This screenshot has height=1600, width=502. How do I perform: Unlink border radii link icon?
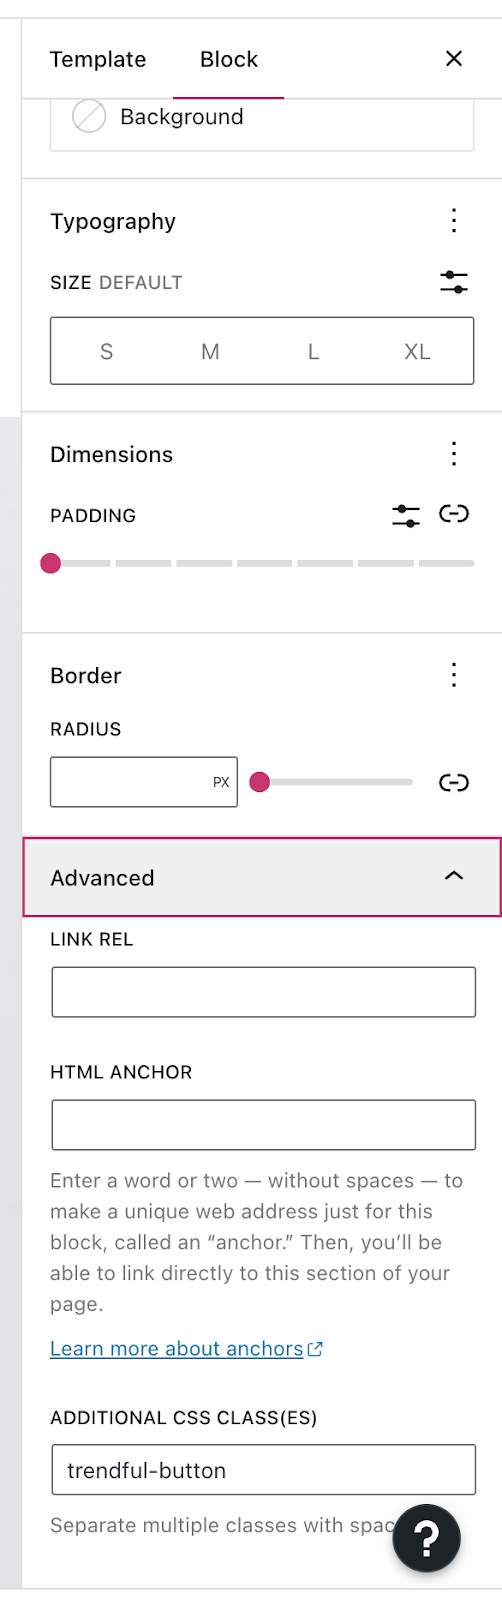(454, 782)
